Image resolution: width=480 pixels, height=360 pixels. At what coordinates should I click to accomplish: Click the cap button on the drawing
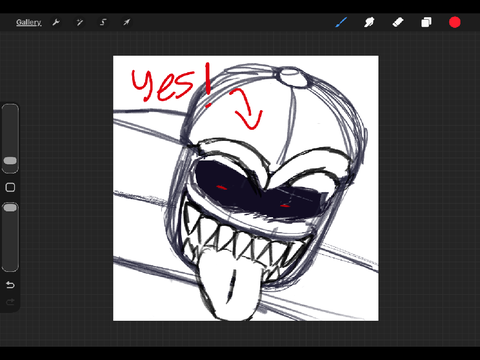292,76
